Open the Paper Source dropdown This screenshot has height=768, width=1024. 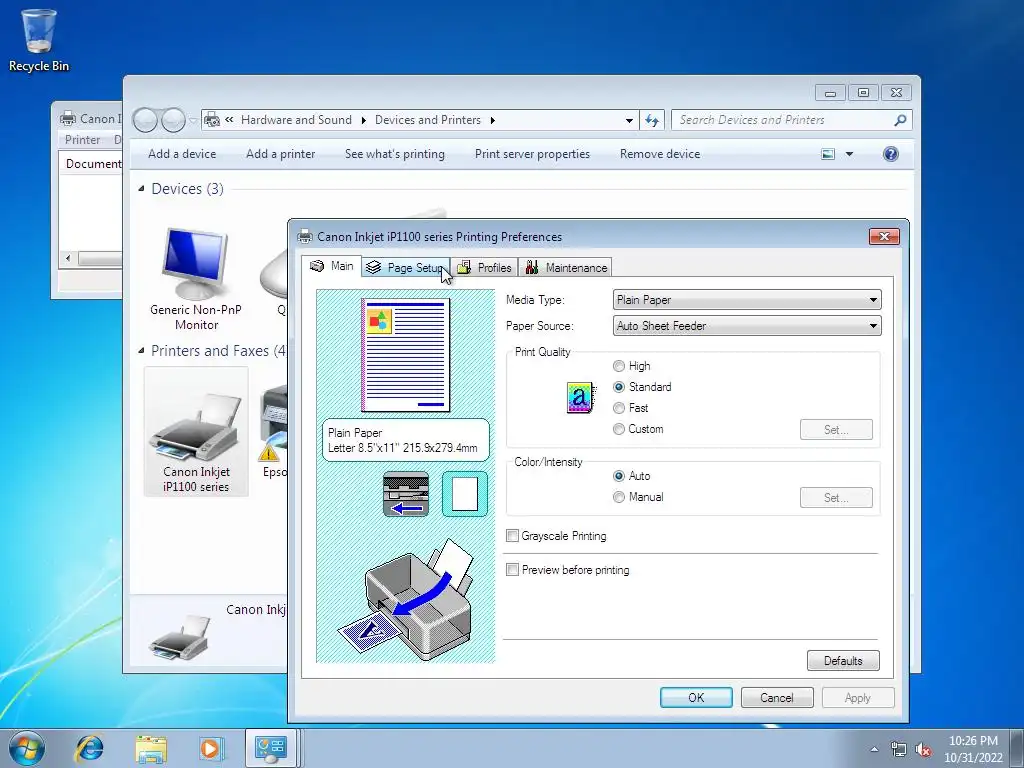point(746,326)
